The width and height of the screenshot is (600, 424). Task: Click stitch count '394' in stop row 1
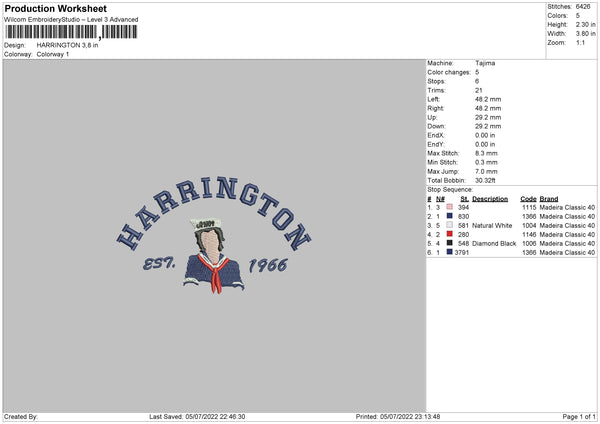(463, 207)
